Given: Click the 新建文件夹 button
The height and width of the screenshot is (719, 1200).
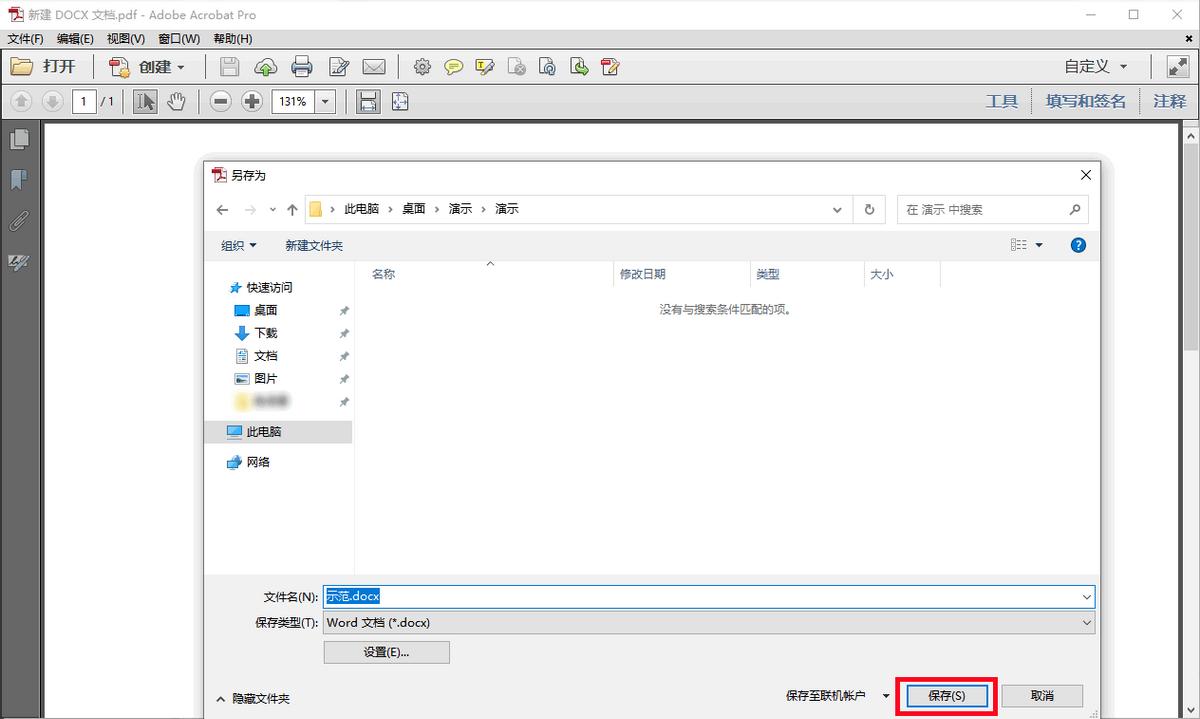Looking at the screenshot, I should tap(313, 244).
